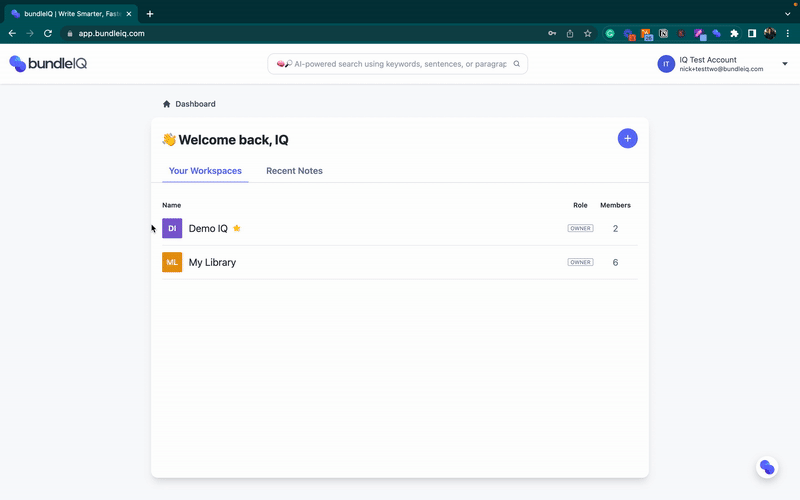The height and width of the screenshot is (500, 800).
Task: Close the bundleIQ browser tab
Action: tap(129, 14)
